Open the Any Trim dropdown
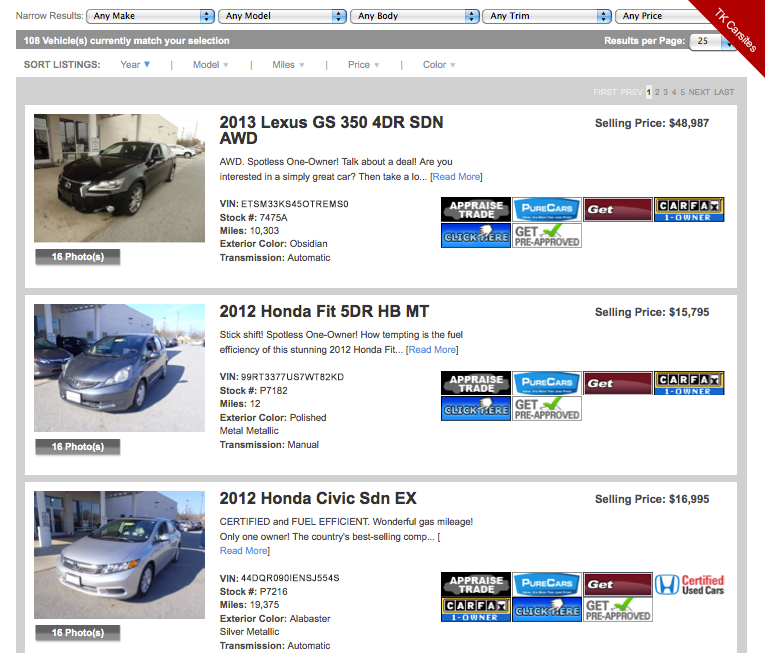The image size is (765, 653). [x=546, y=16]
